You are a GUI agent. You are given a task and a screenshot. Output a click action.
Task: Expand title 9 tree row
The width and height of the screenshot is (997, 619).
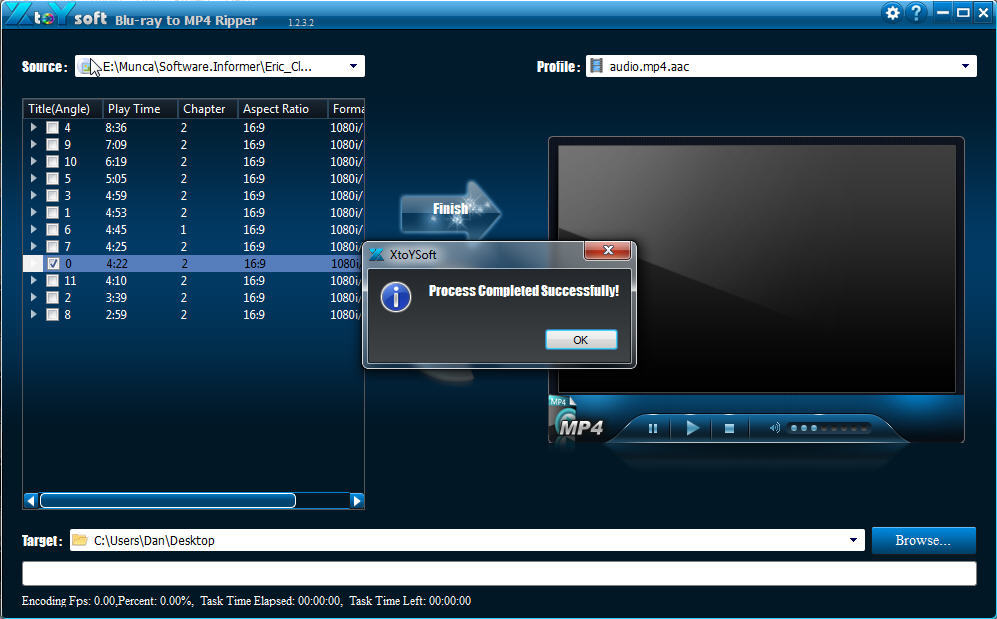pyautogui.click(x=33, y=144)
